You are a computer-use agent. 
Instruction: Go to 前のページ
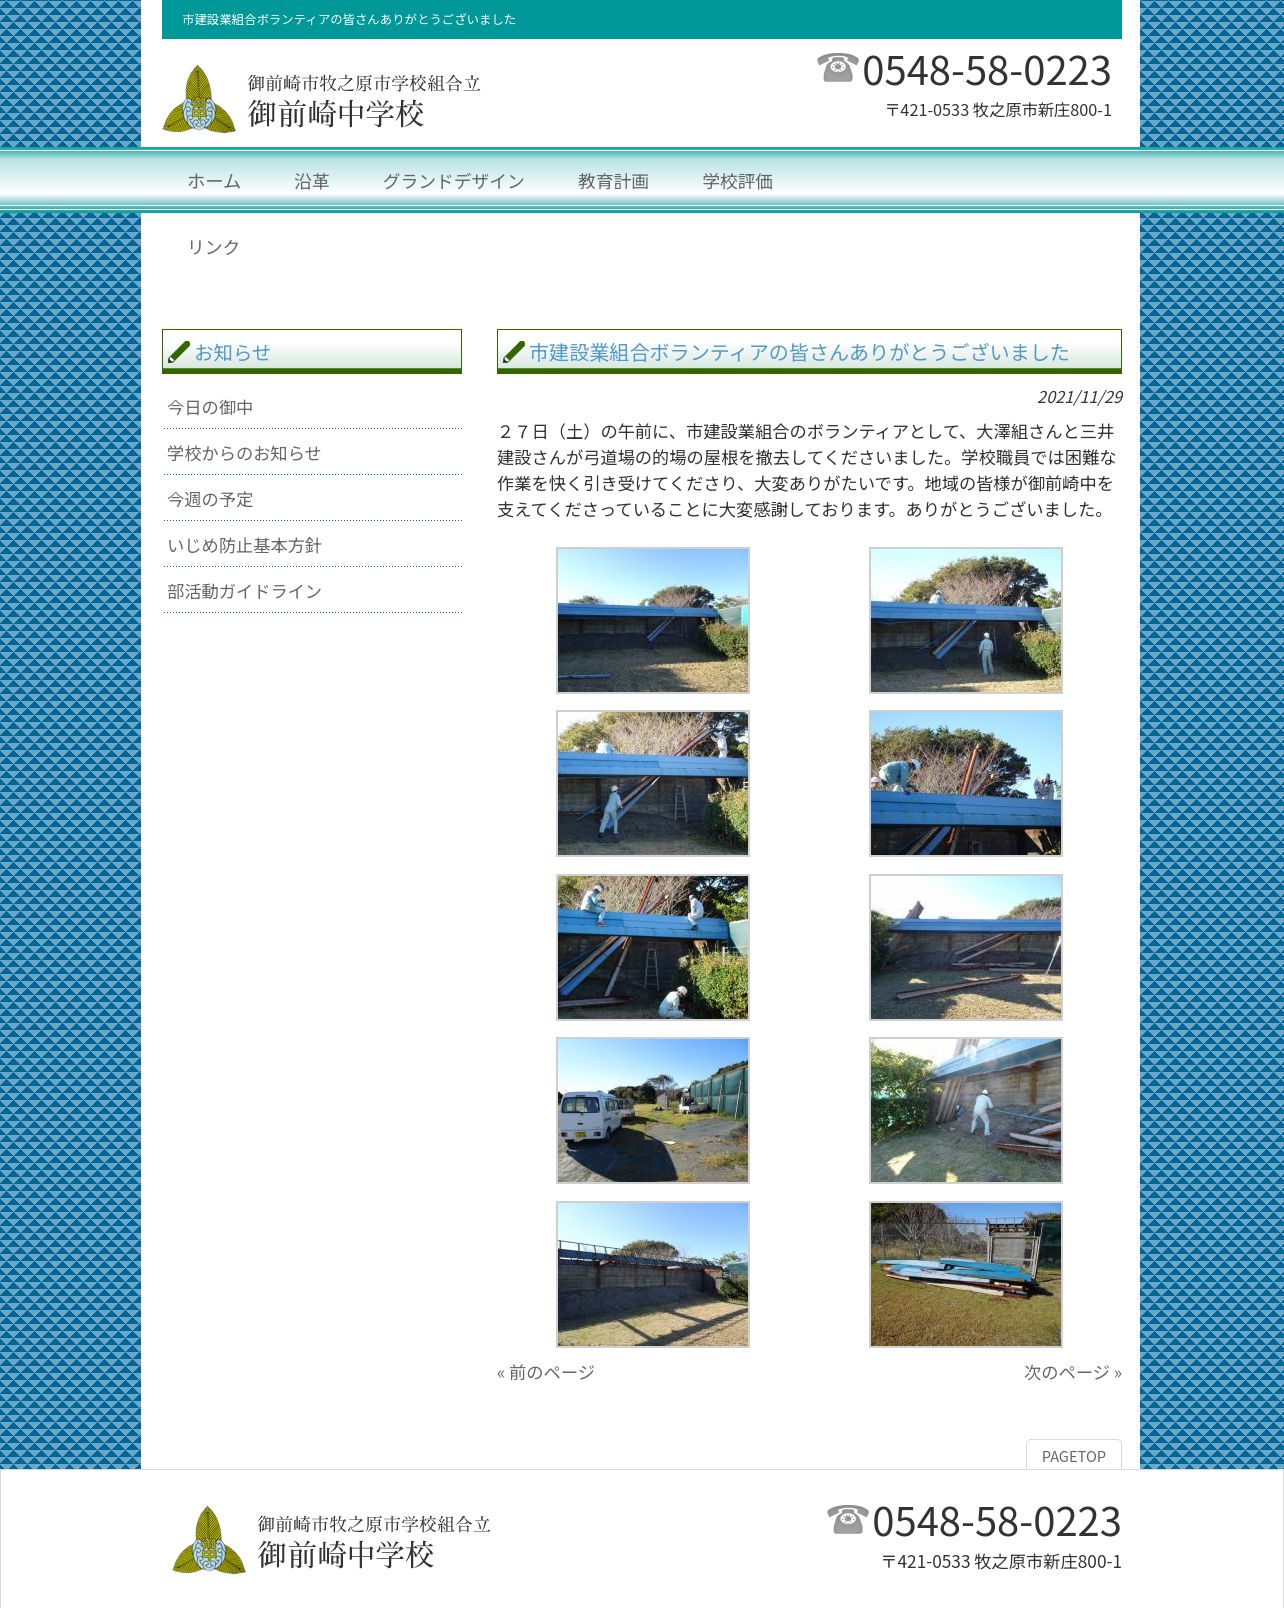546,1372
